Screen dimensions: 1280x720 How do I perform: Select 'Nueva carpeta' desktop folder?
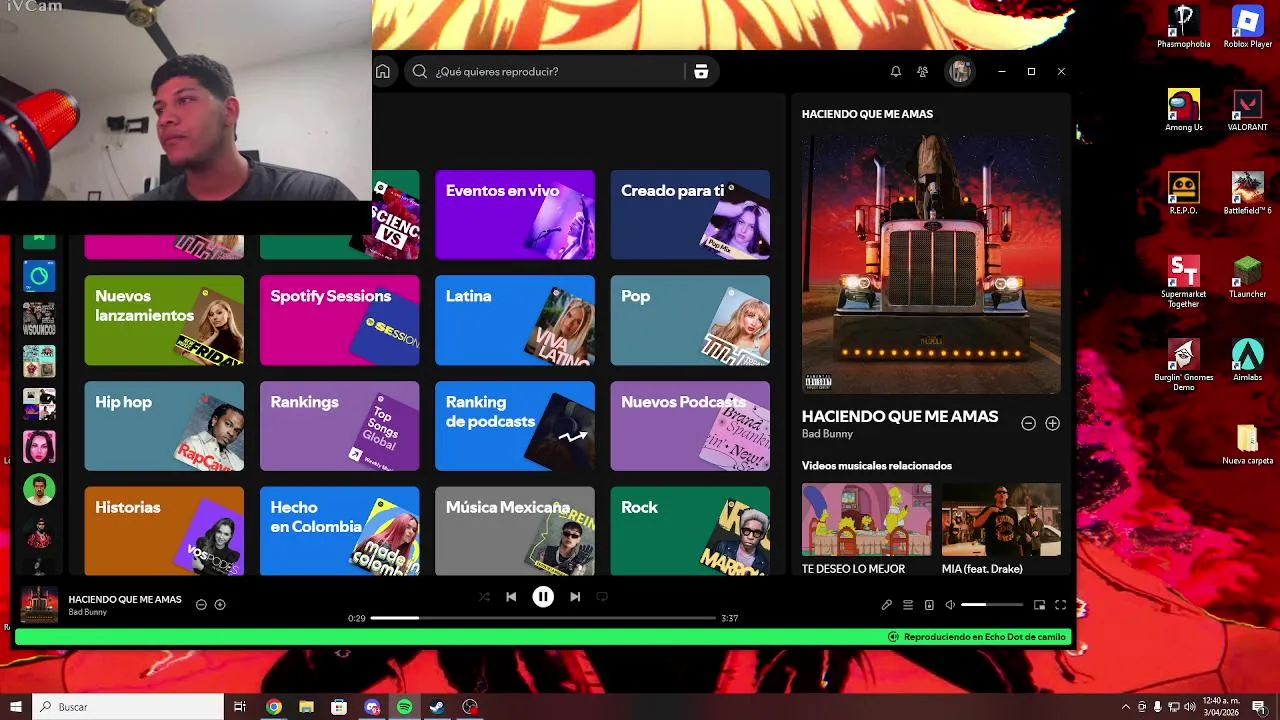pyautogui.click(x=1247, y=445)
